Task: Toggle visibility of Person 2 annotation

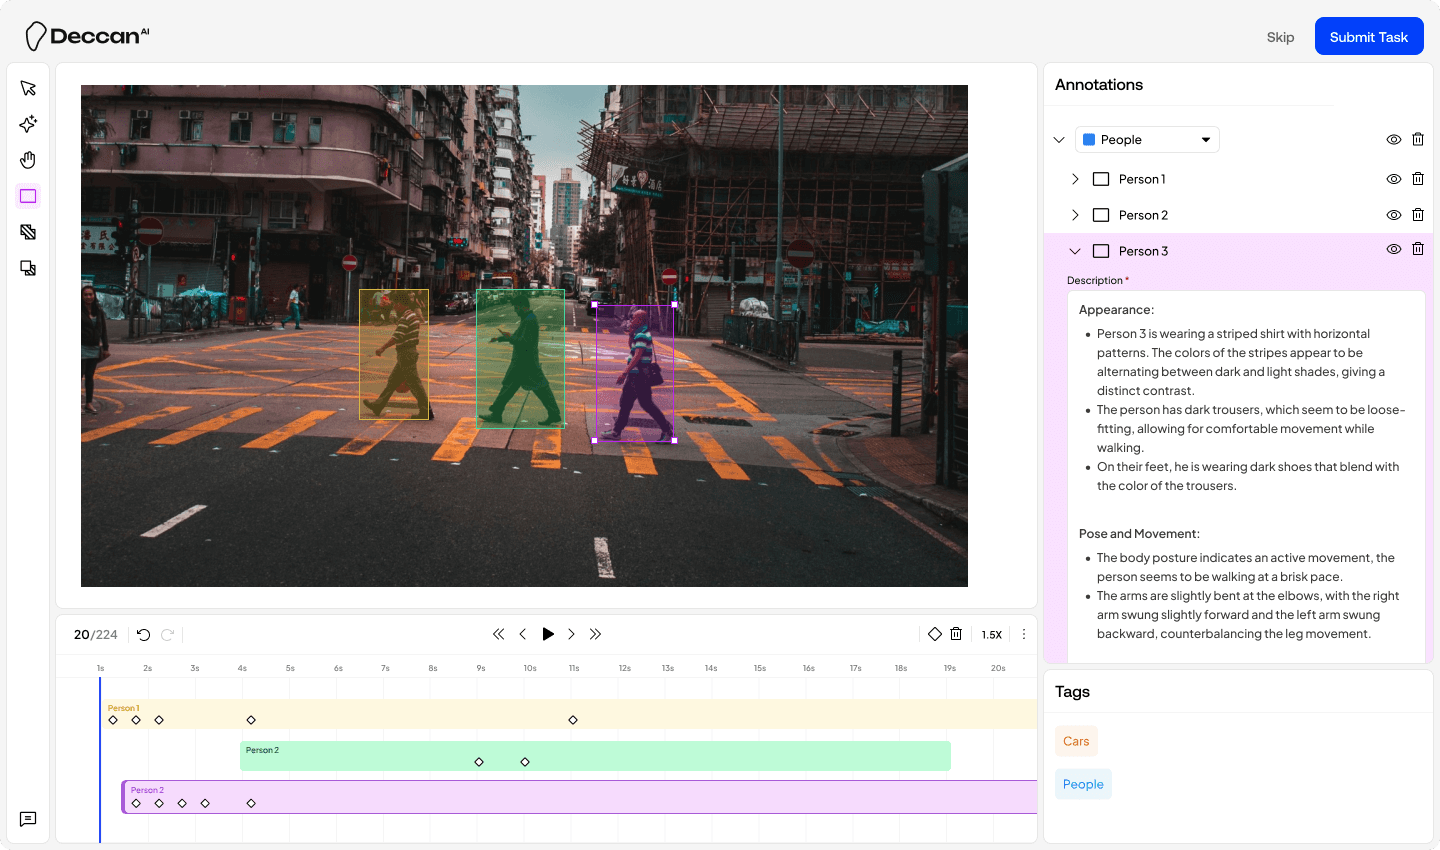Action: click(x=1393, y=215)
